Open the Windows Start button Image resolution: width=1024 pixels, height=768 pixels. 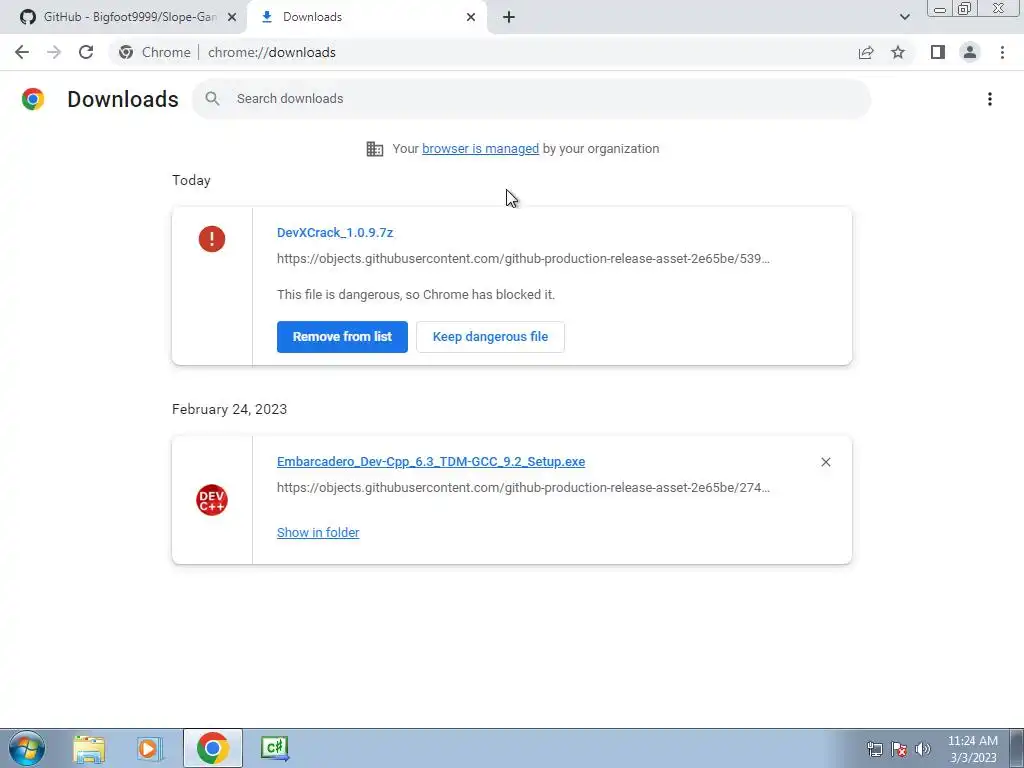pyautogui.click(x=27, y=748)
